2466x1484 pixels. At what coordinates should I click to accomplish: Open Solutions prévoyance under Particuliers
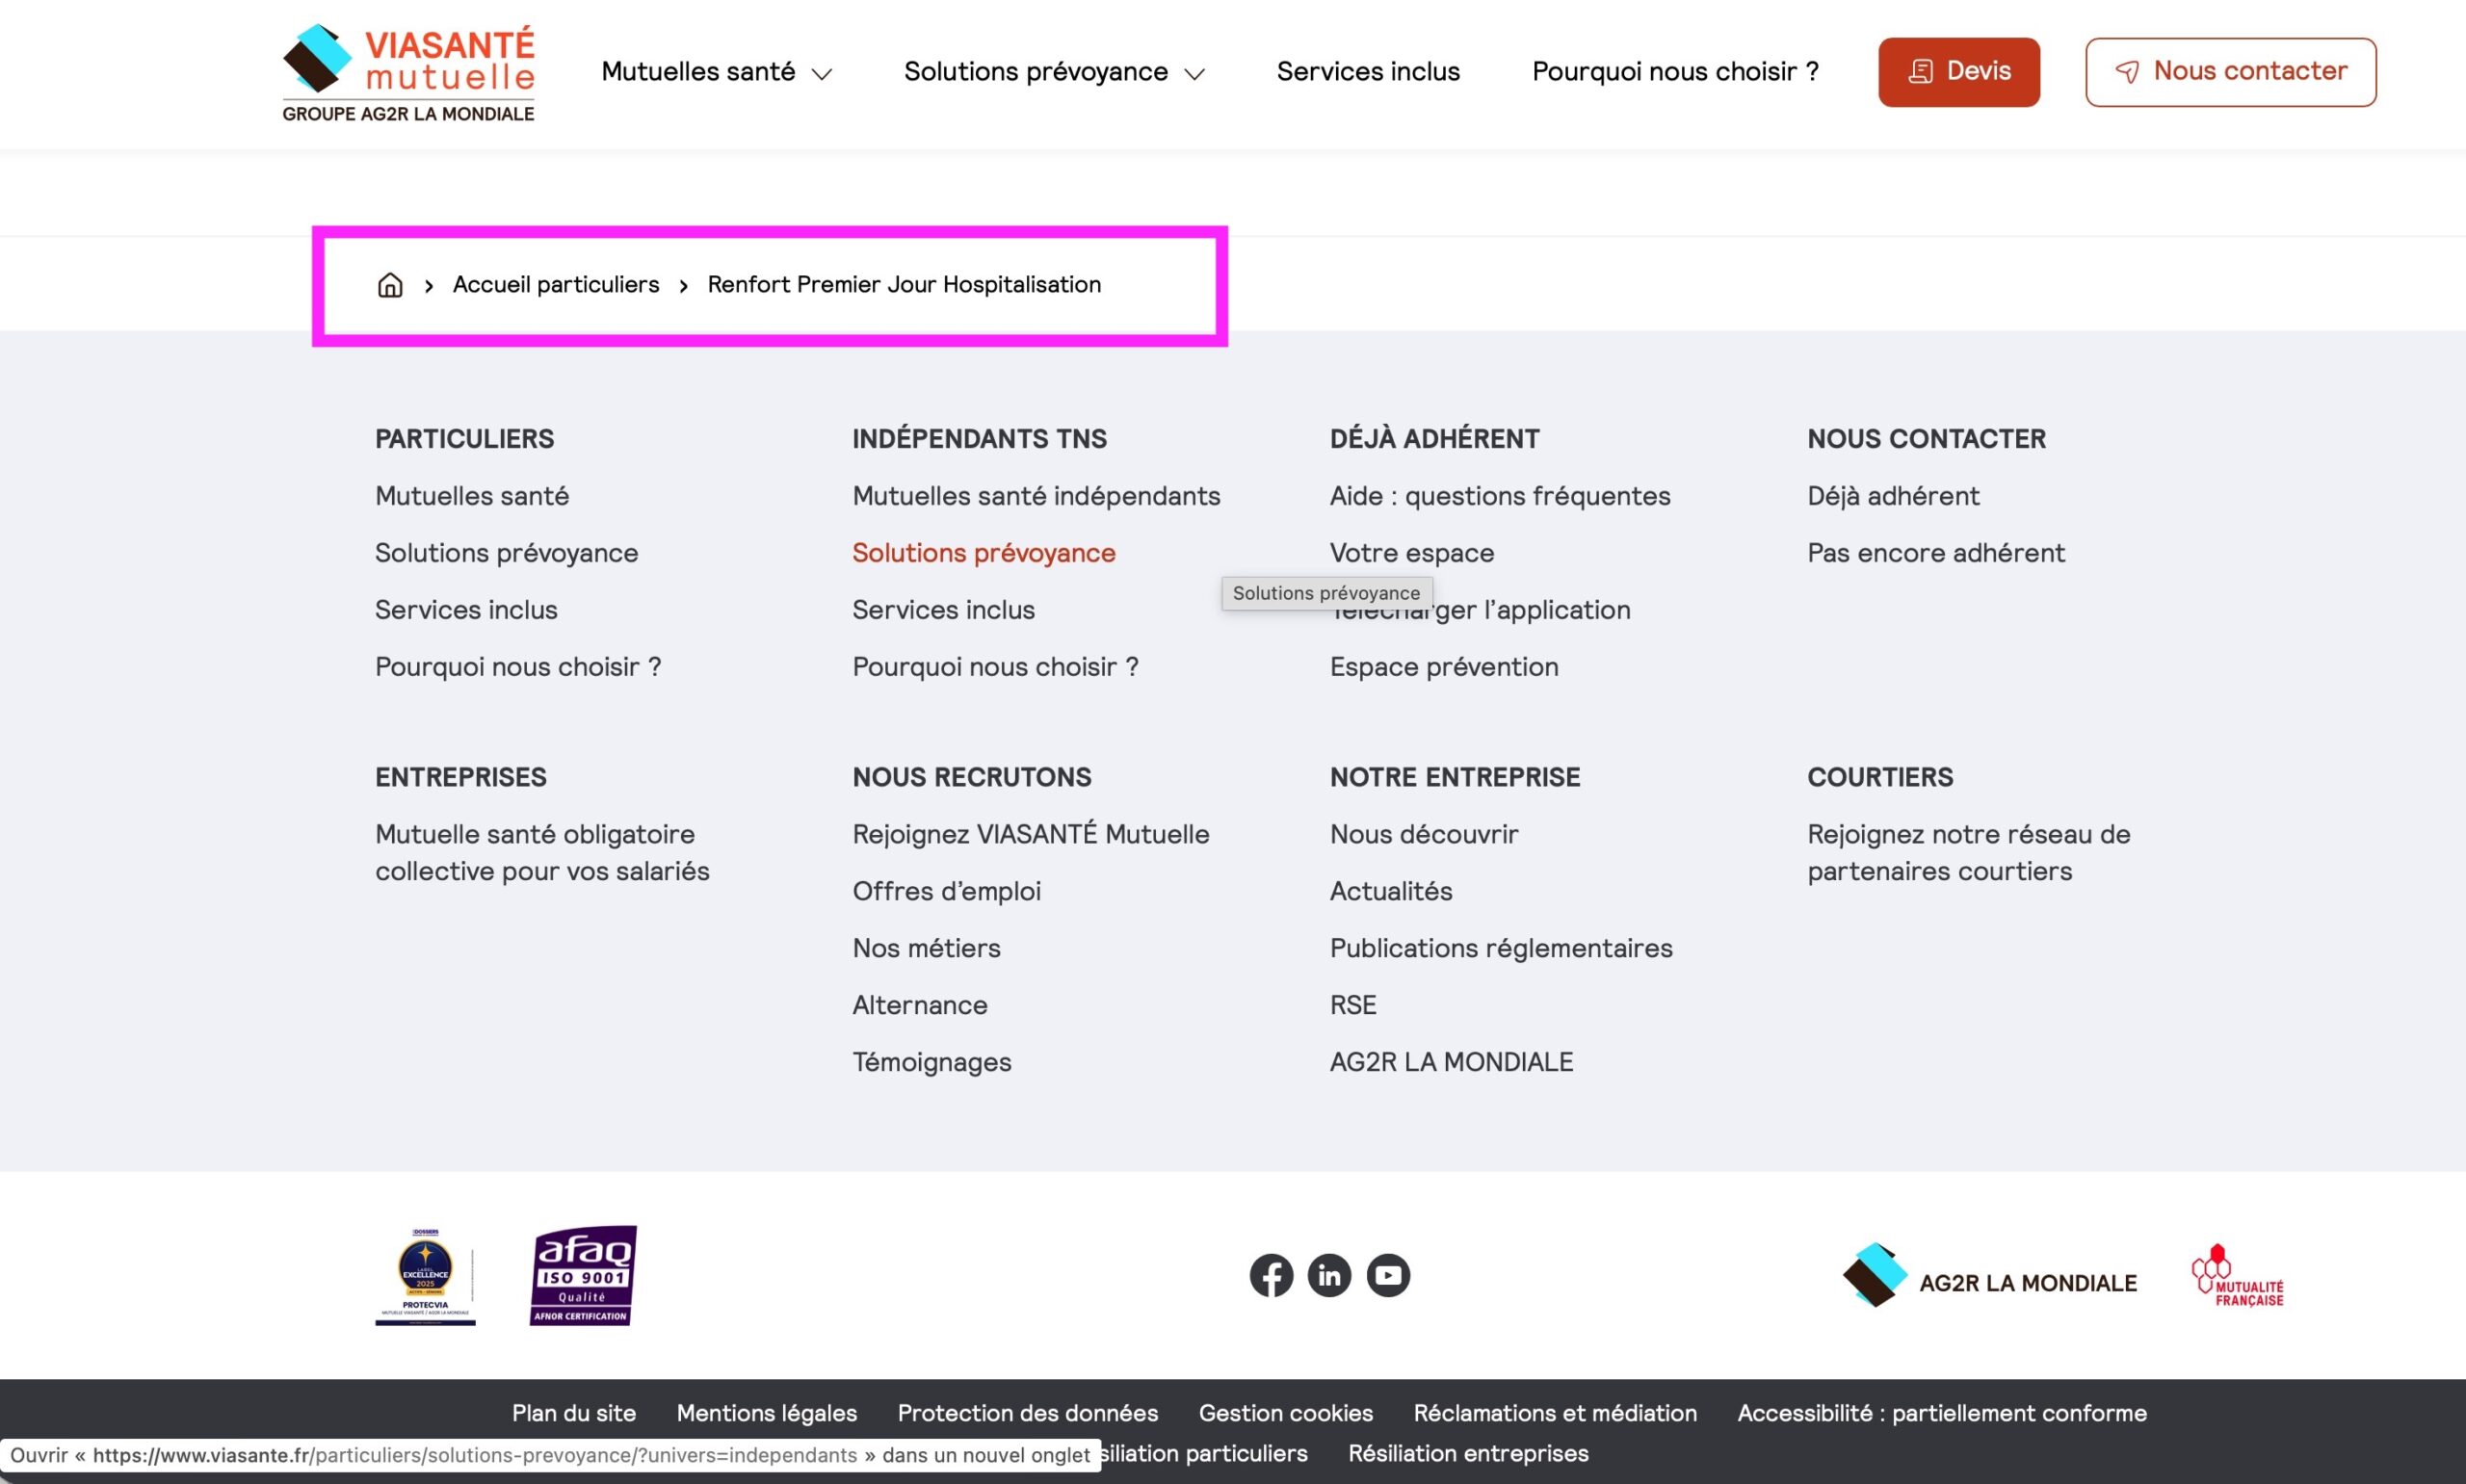click(506, 553)
